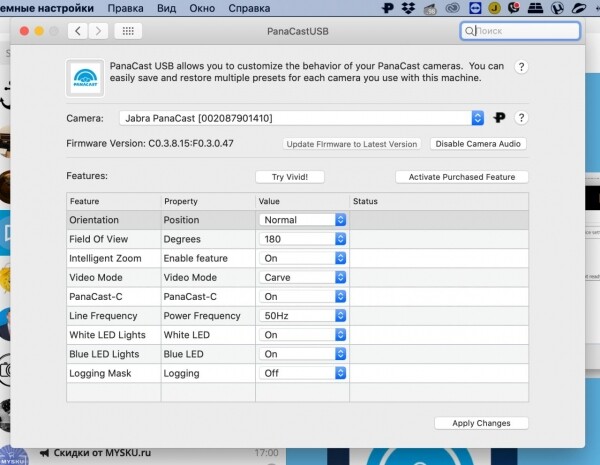The height and width of the screenshot is (465, 600).
Task: Click the help button beside the description
Action: click(x=521, y=66)
